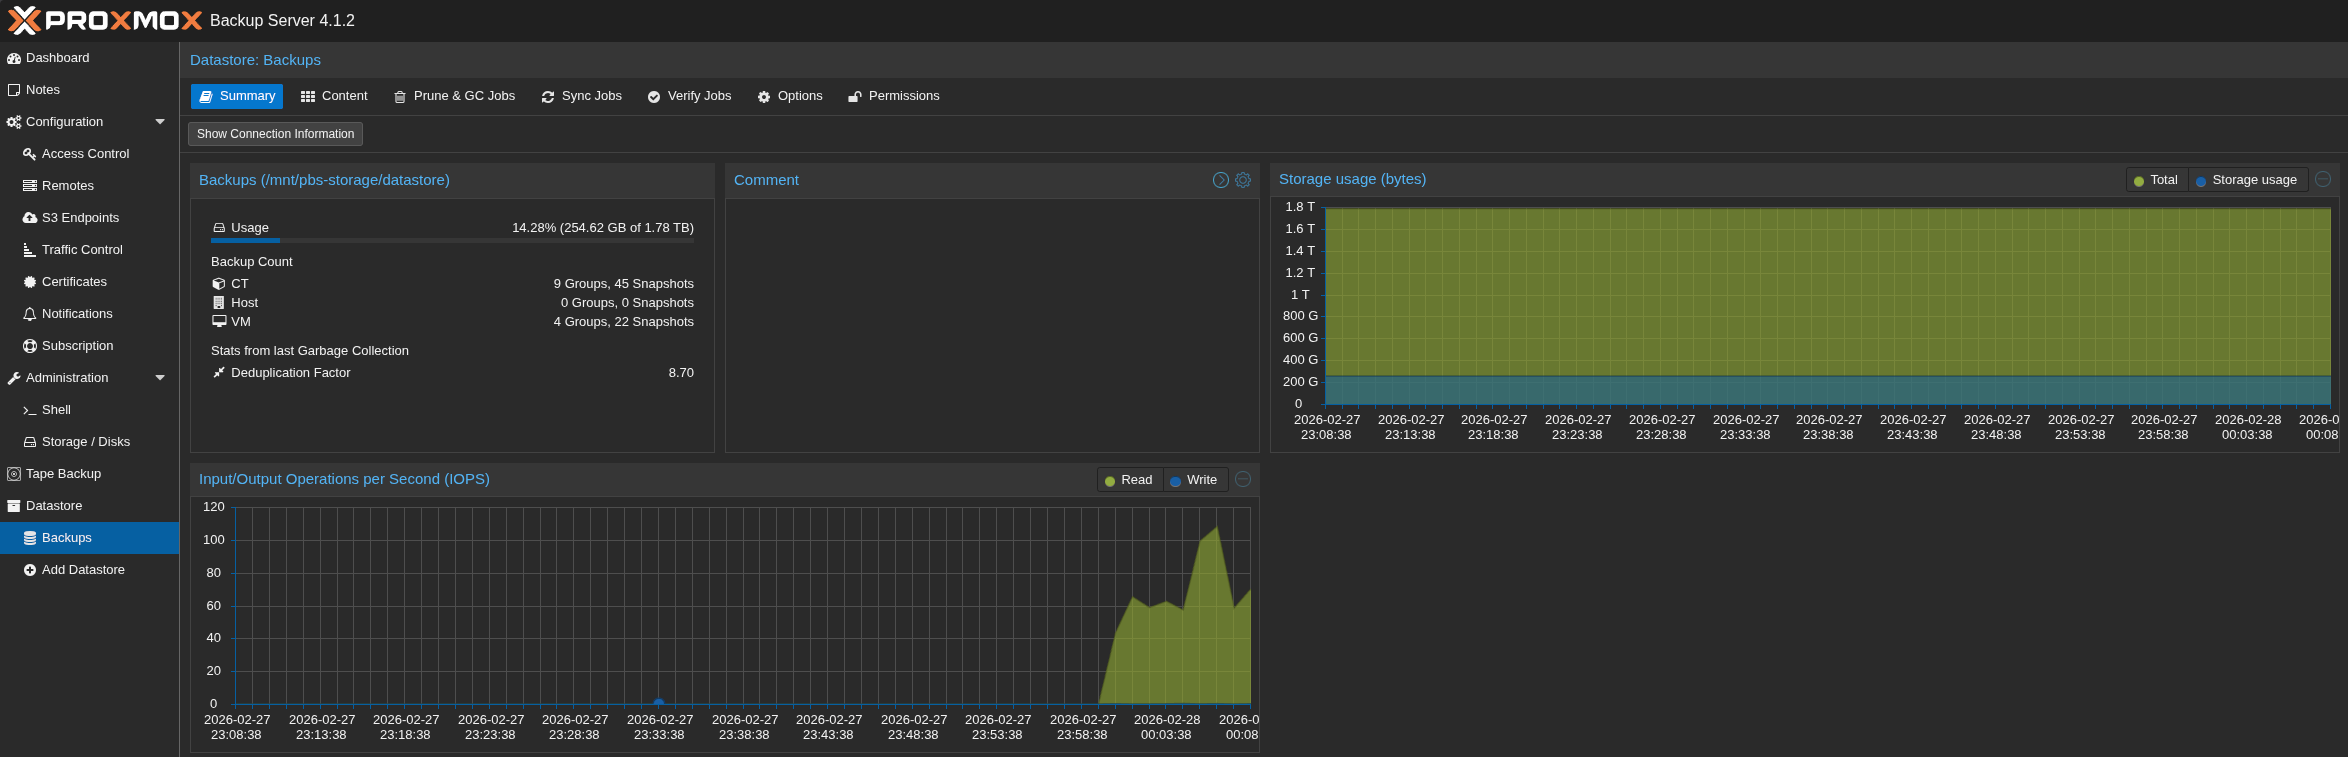2348x757 pixels.
Task: Open the Dashboard page
Action: [x=57, y=58]
